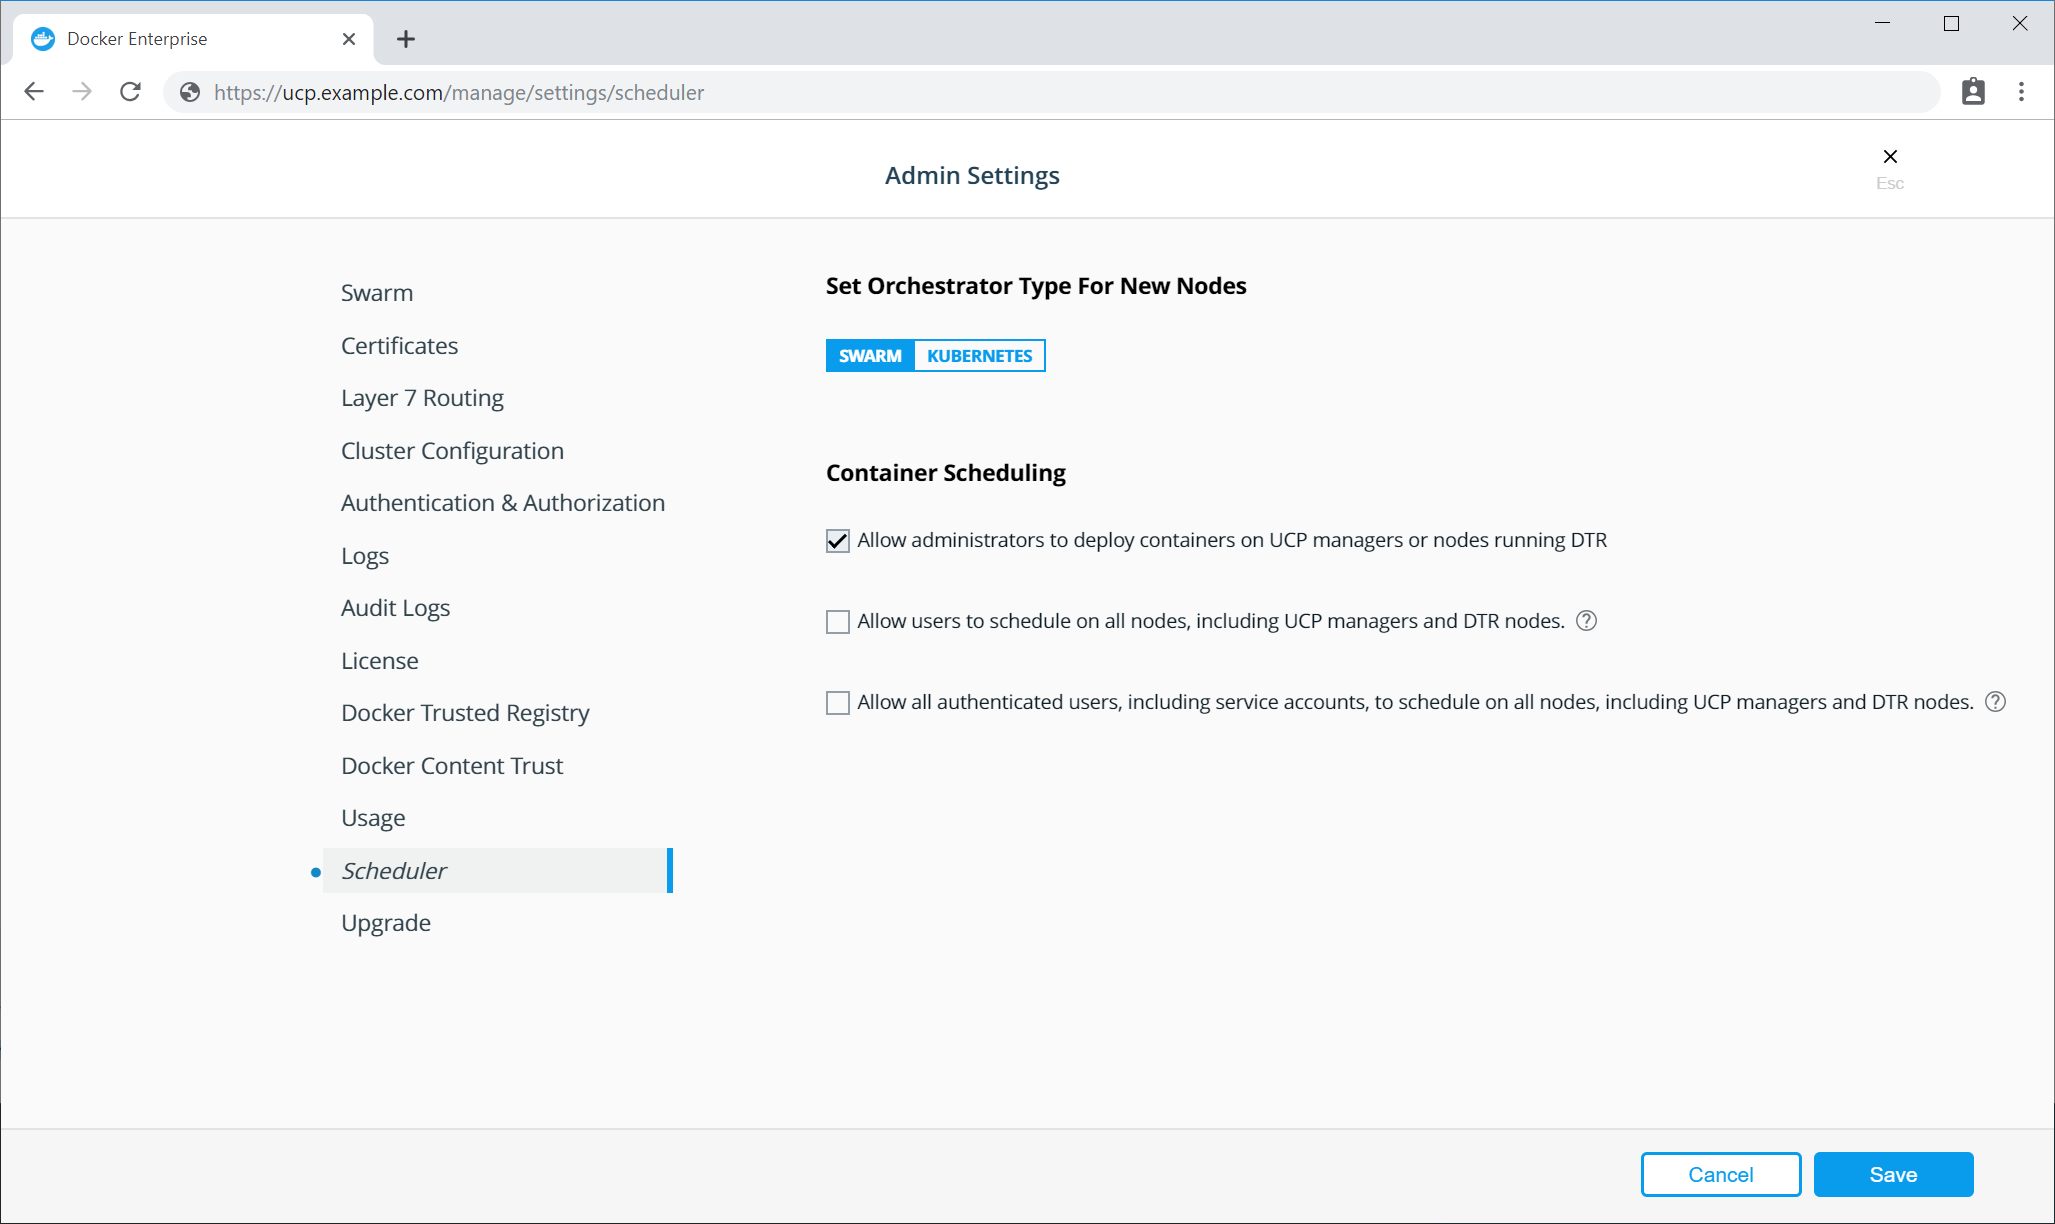Reload the page with refresh icon

[x=130, y=92]
